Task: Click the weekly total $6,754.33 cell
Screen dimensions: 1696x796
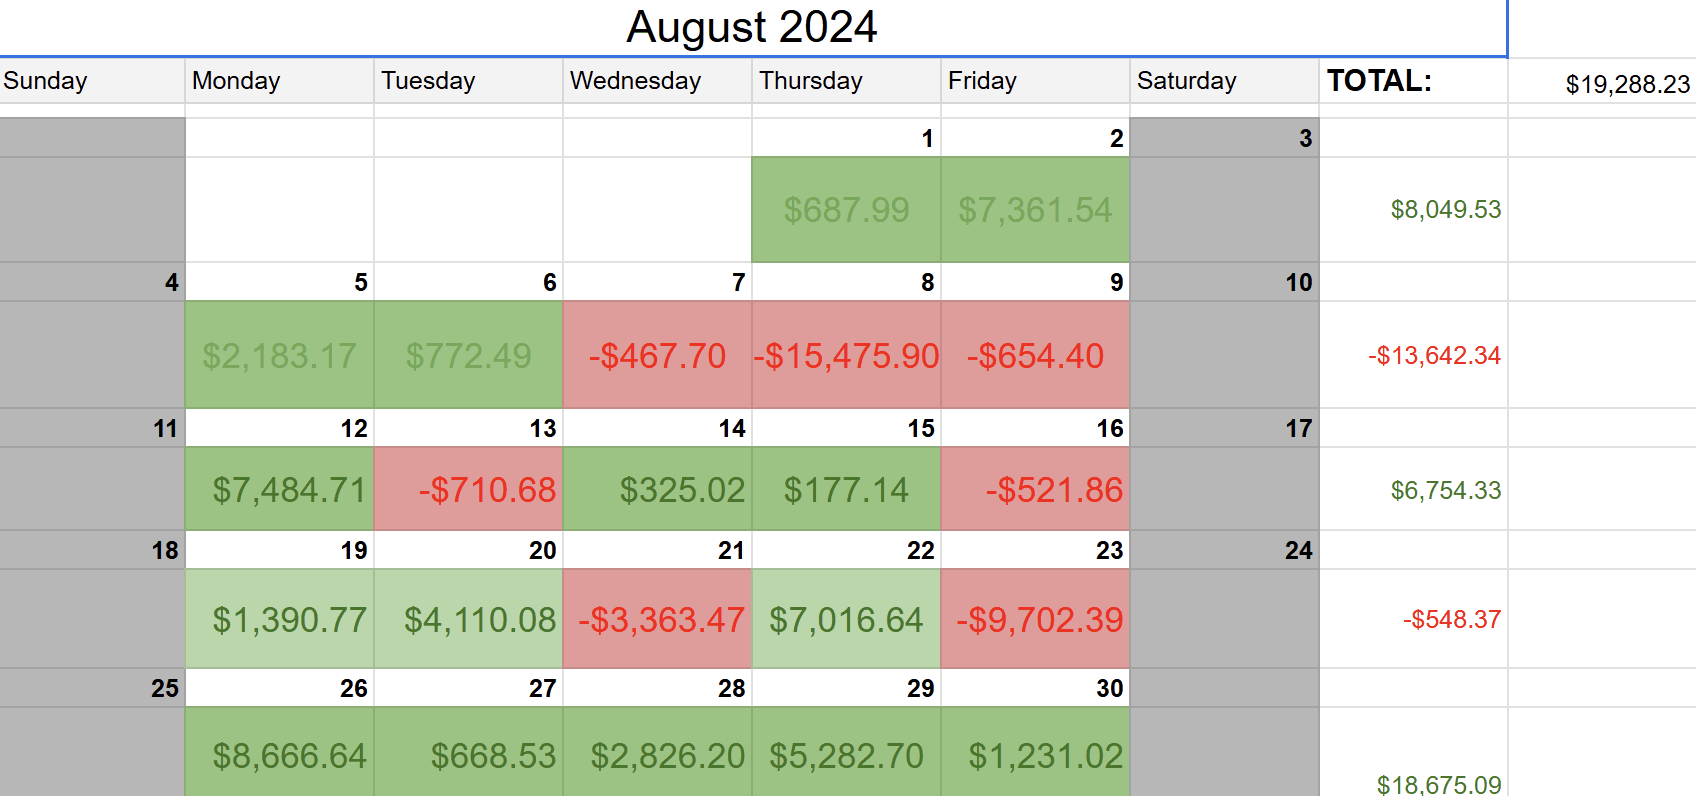Action: pos(1413,490)
